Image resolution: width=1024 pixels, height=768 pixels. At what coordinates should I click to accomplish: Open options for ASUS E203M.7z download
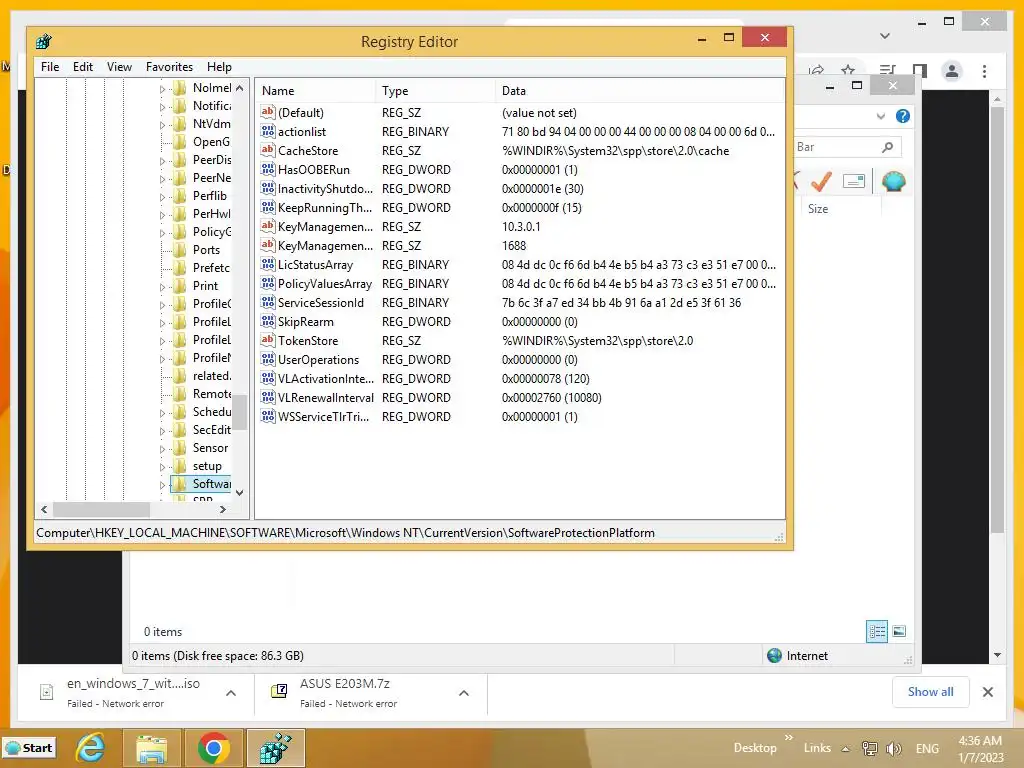click(x=464, y=693)
